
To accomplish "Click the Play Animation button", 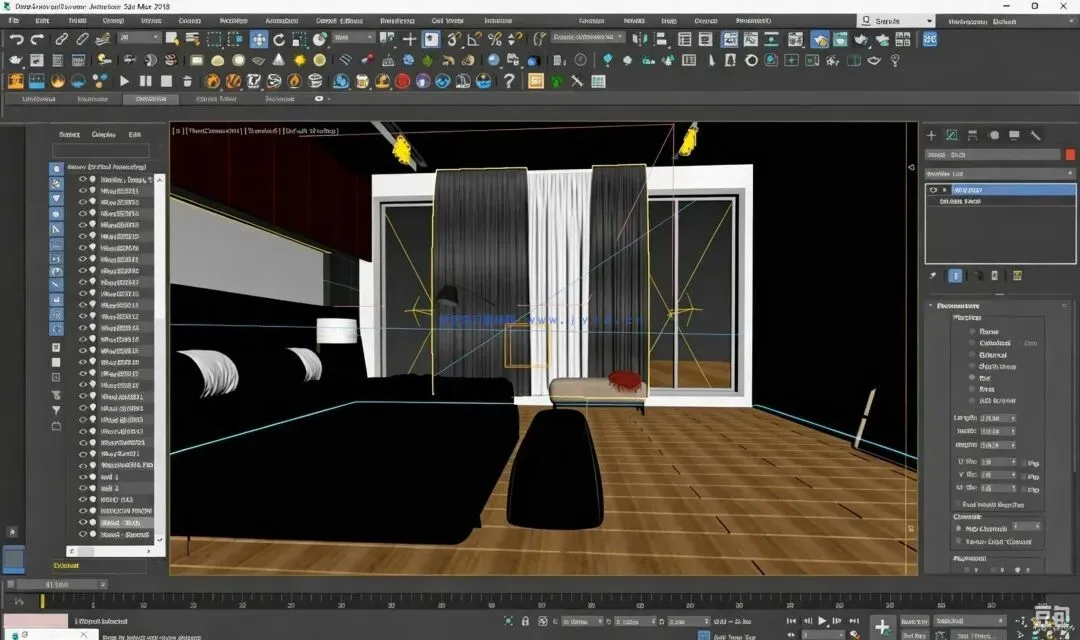I will pyautogui.click(x=822, y=621).
